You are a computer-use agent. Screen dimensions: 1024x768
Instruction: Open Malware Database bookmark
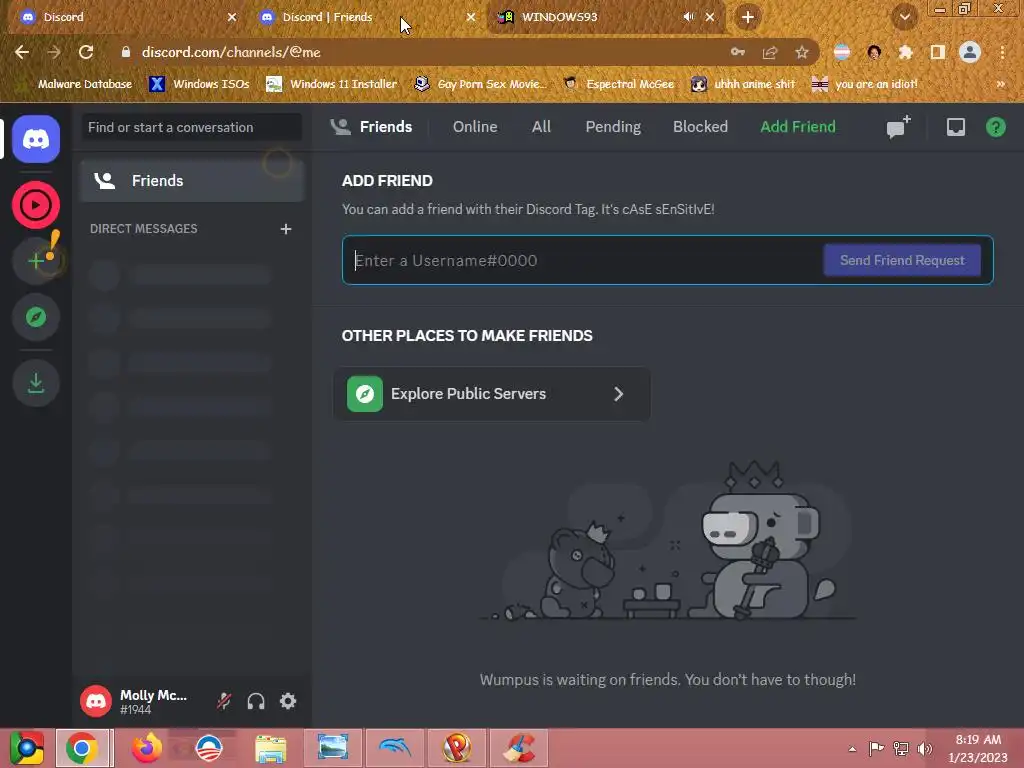(x=77, y=84)
